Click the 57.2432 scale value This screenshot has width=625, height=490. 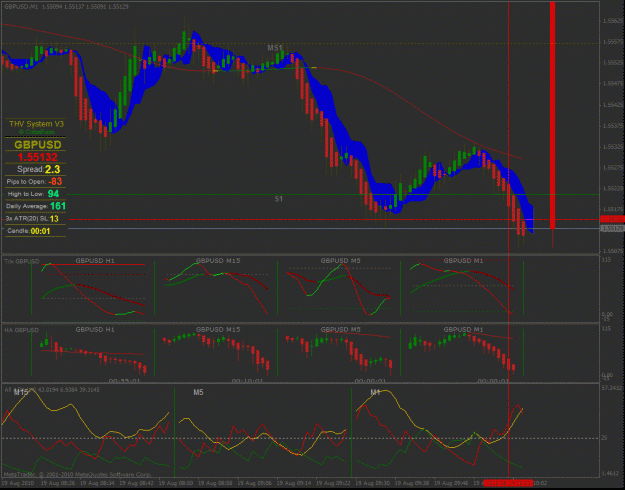click(612, 388)
